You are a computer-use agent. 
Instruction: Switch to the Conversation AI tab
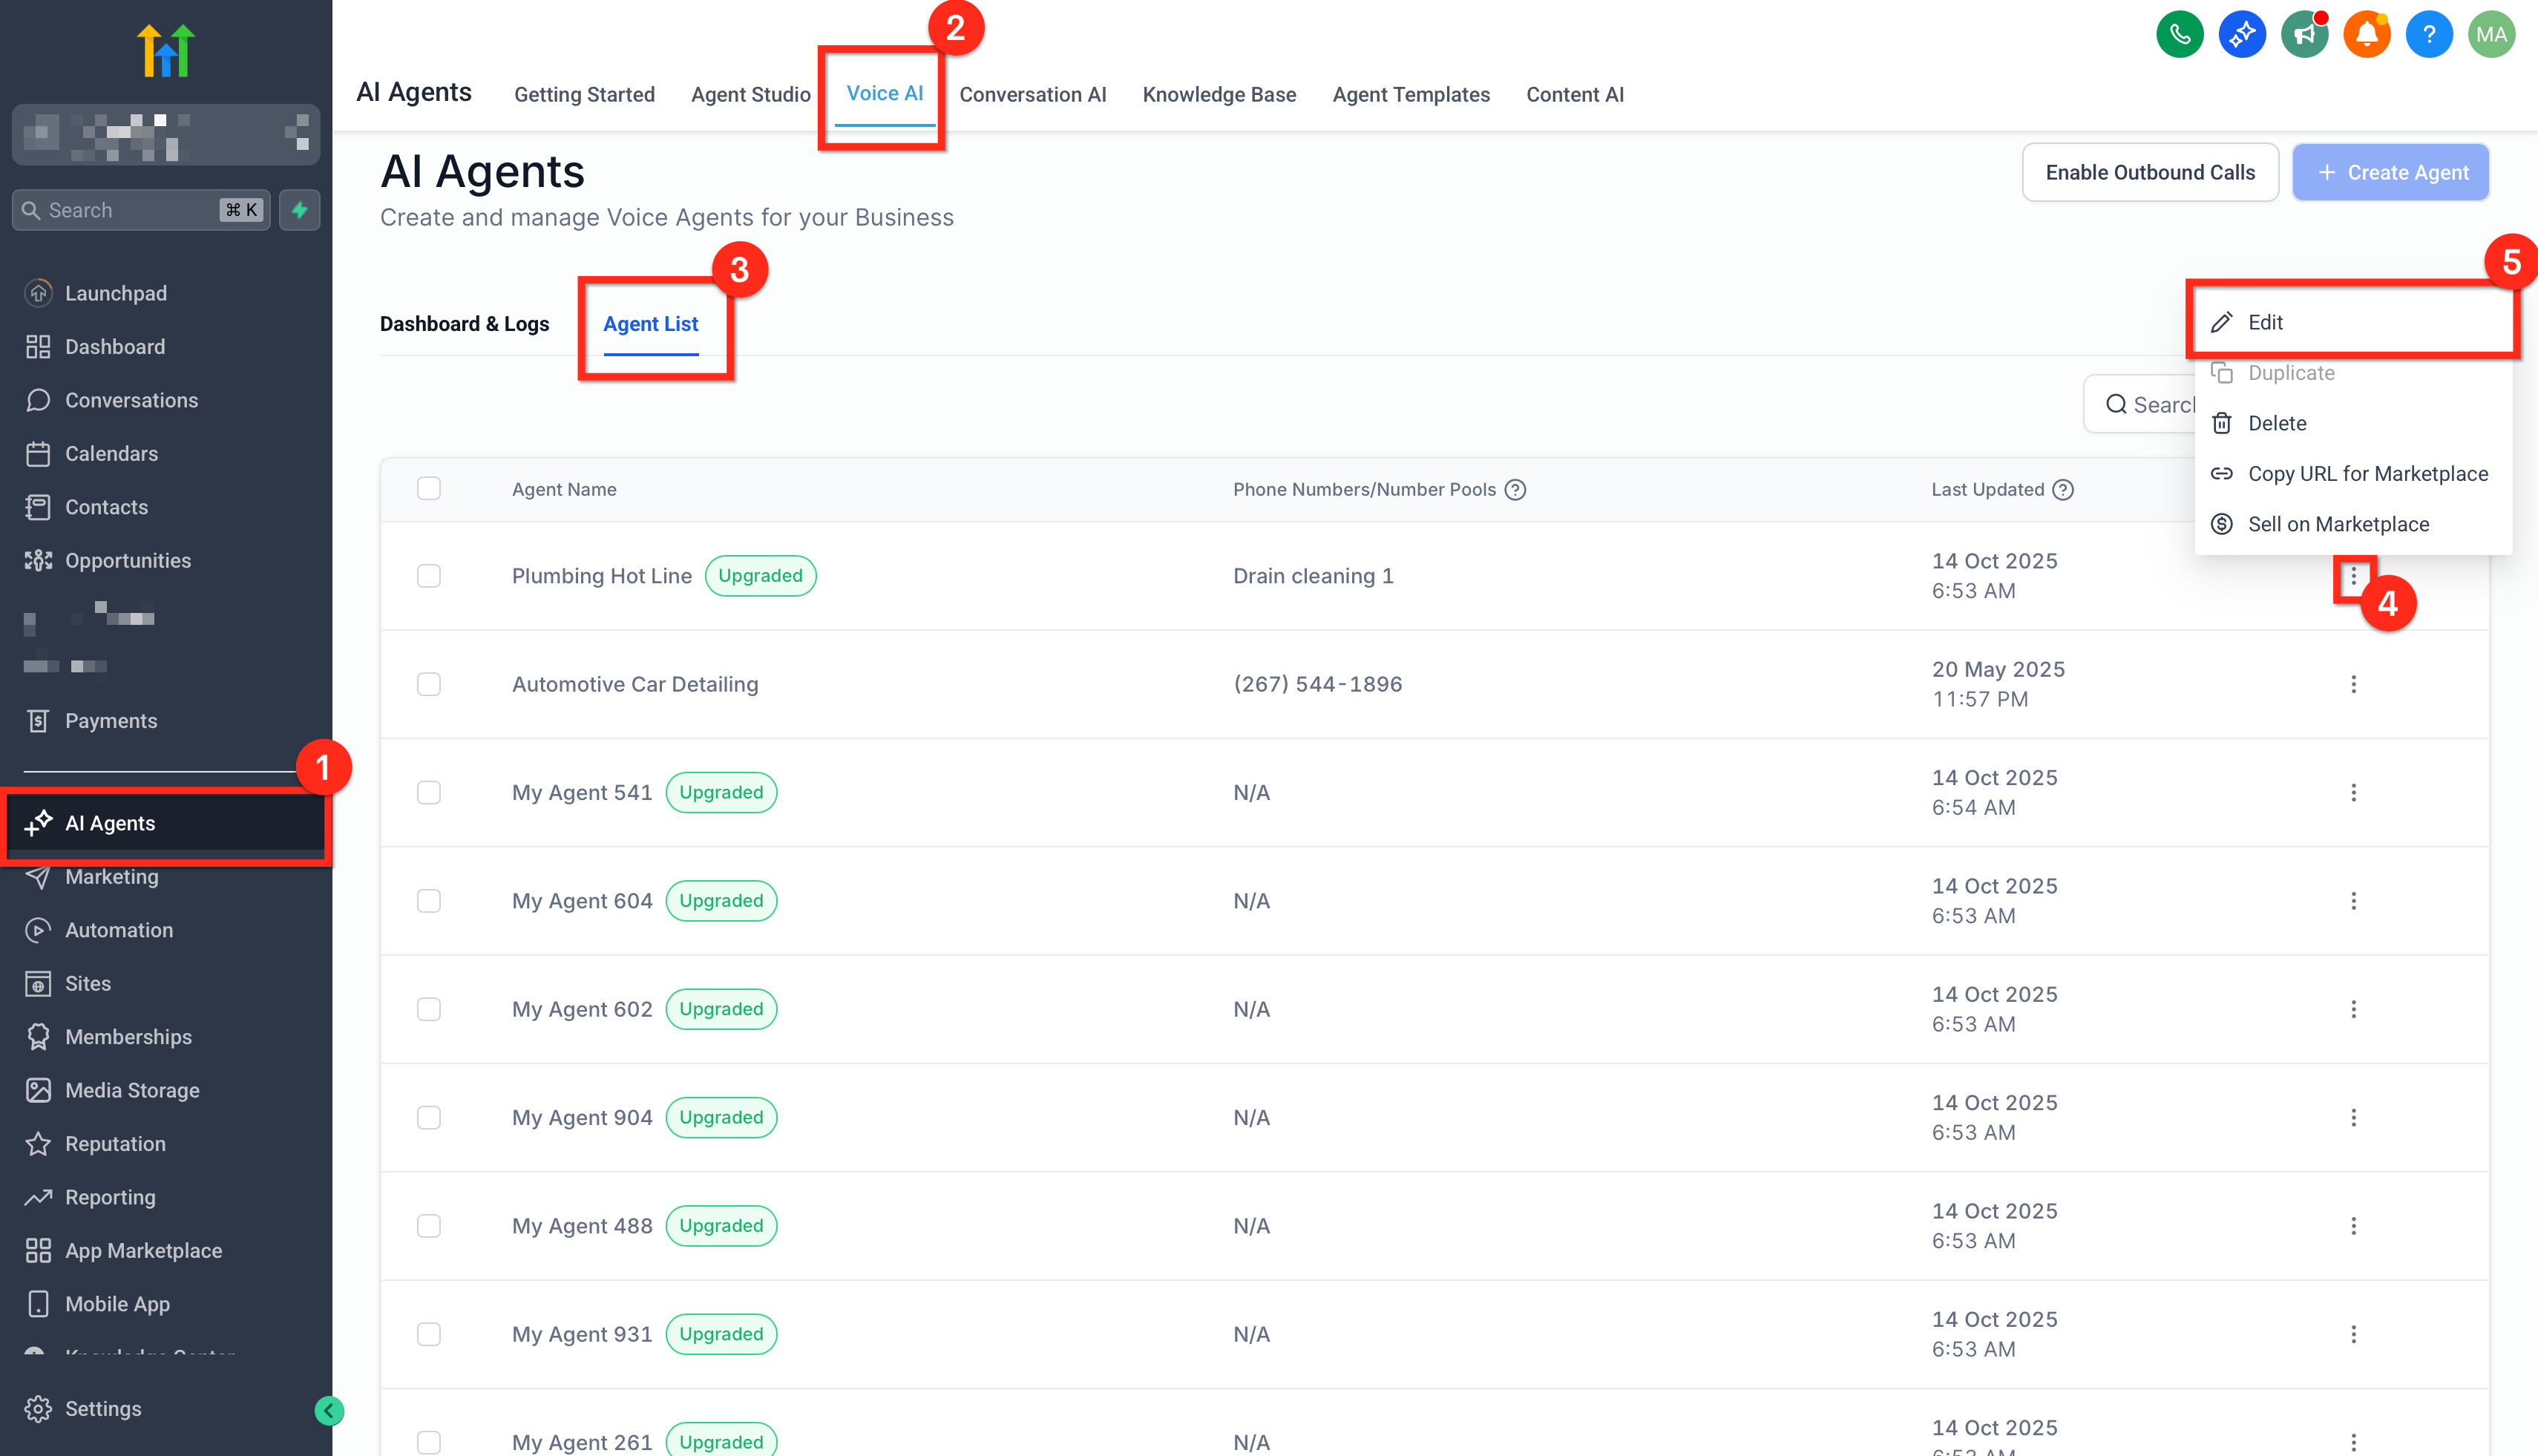[1032, 94]
